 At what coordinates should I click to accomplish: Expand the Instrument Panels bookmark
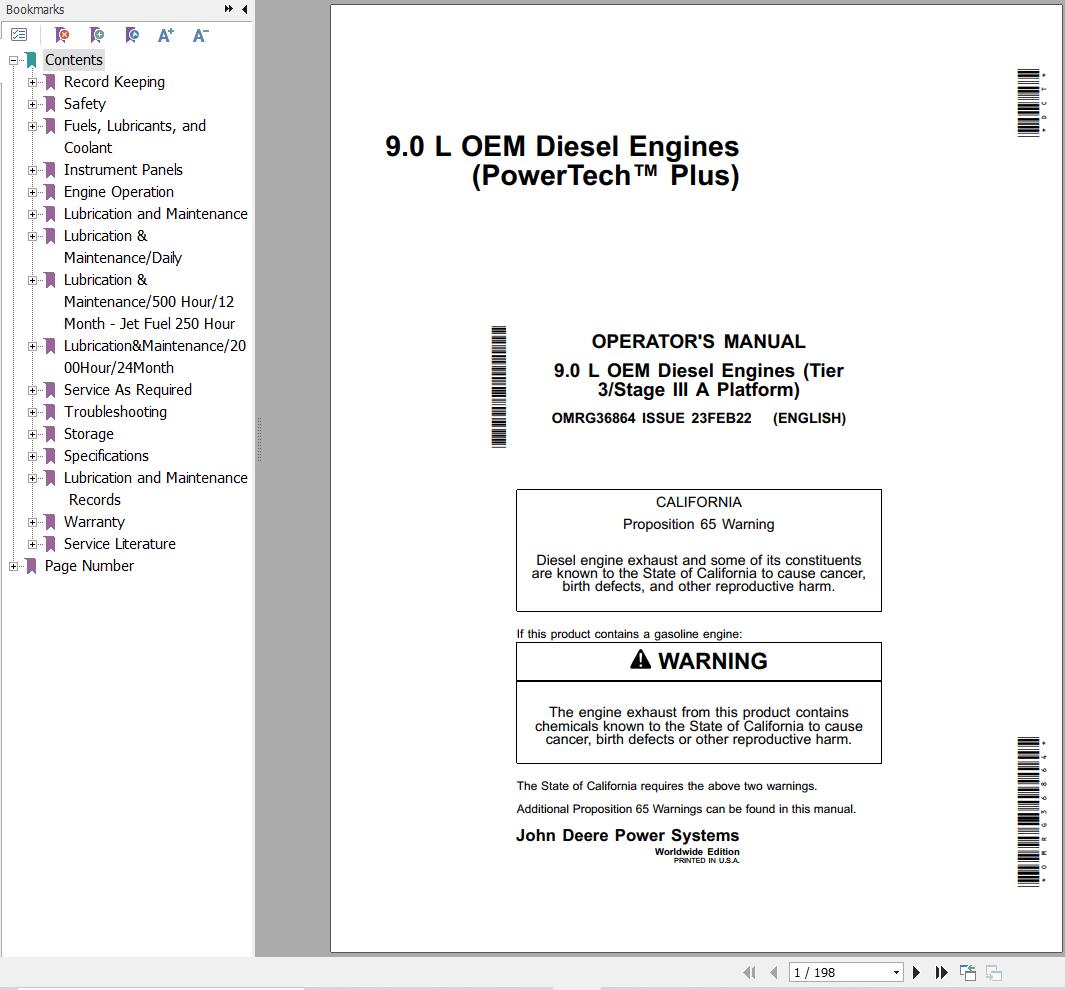coord(32,170)
